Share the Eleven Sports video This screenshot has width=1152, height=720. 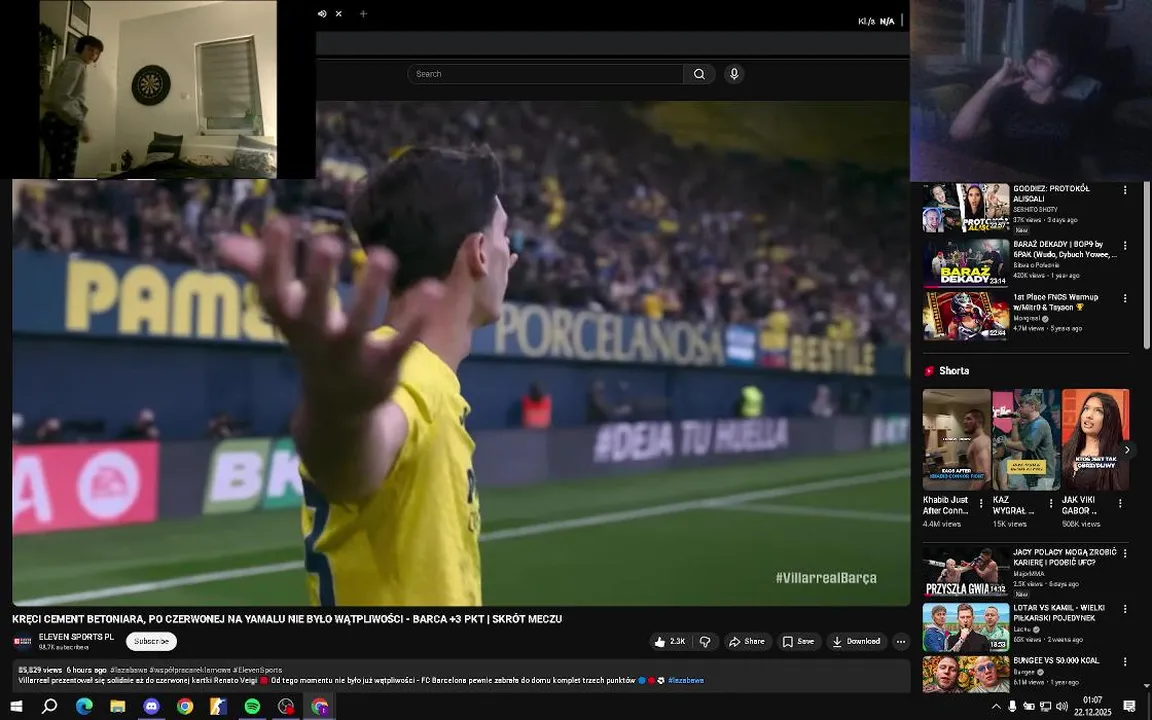(x=747, y=641)
